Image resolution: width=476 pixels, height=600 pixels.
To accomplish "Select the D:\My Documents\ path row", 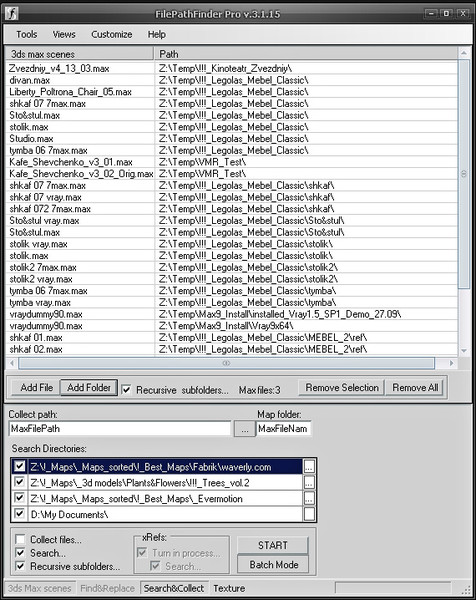I will click(165, 514).
